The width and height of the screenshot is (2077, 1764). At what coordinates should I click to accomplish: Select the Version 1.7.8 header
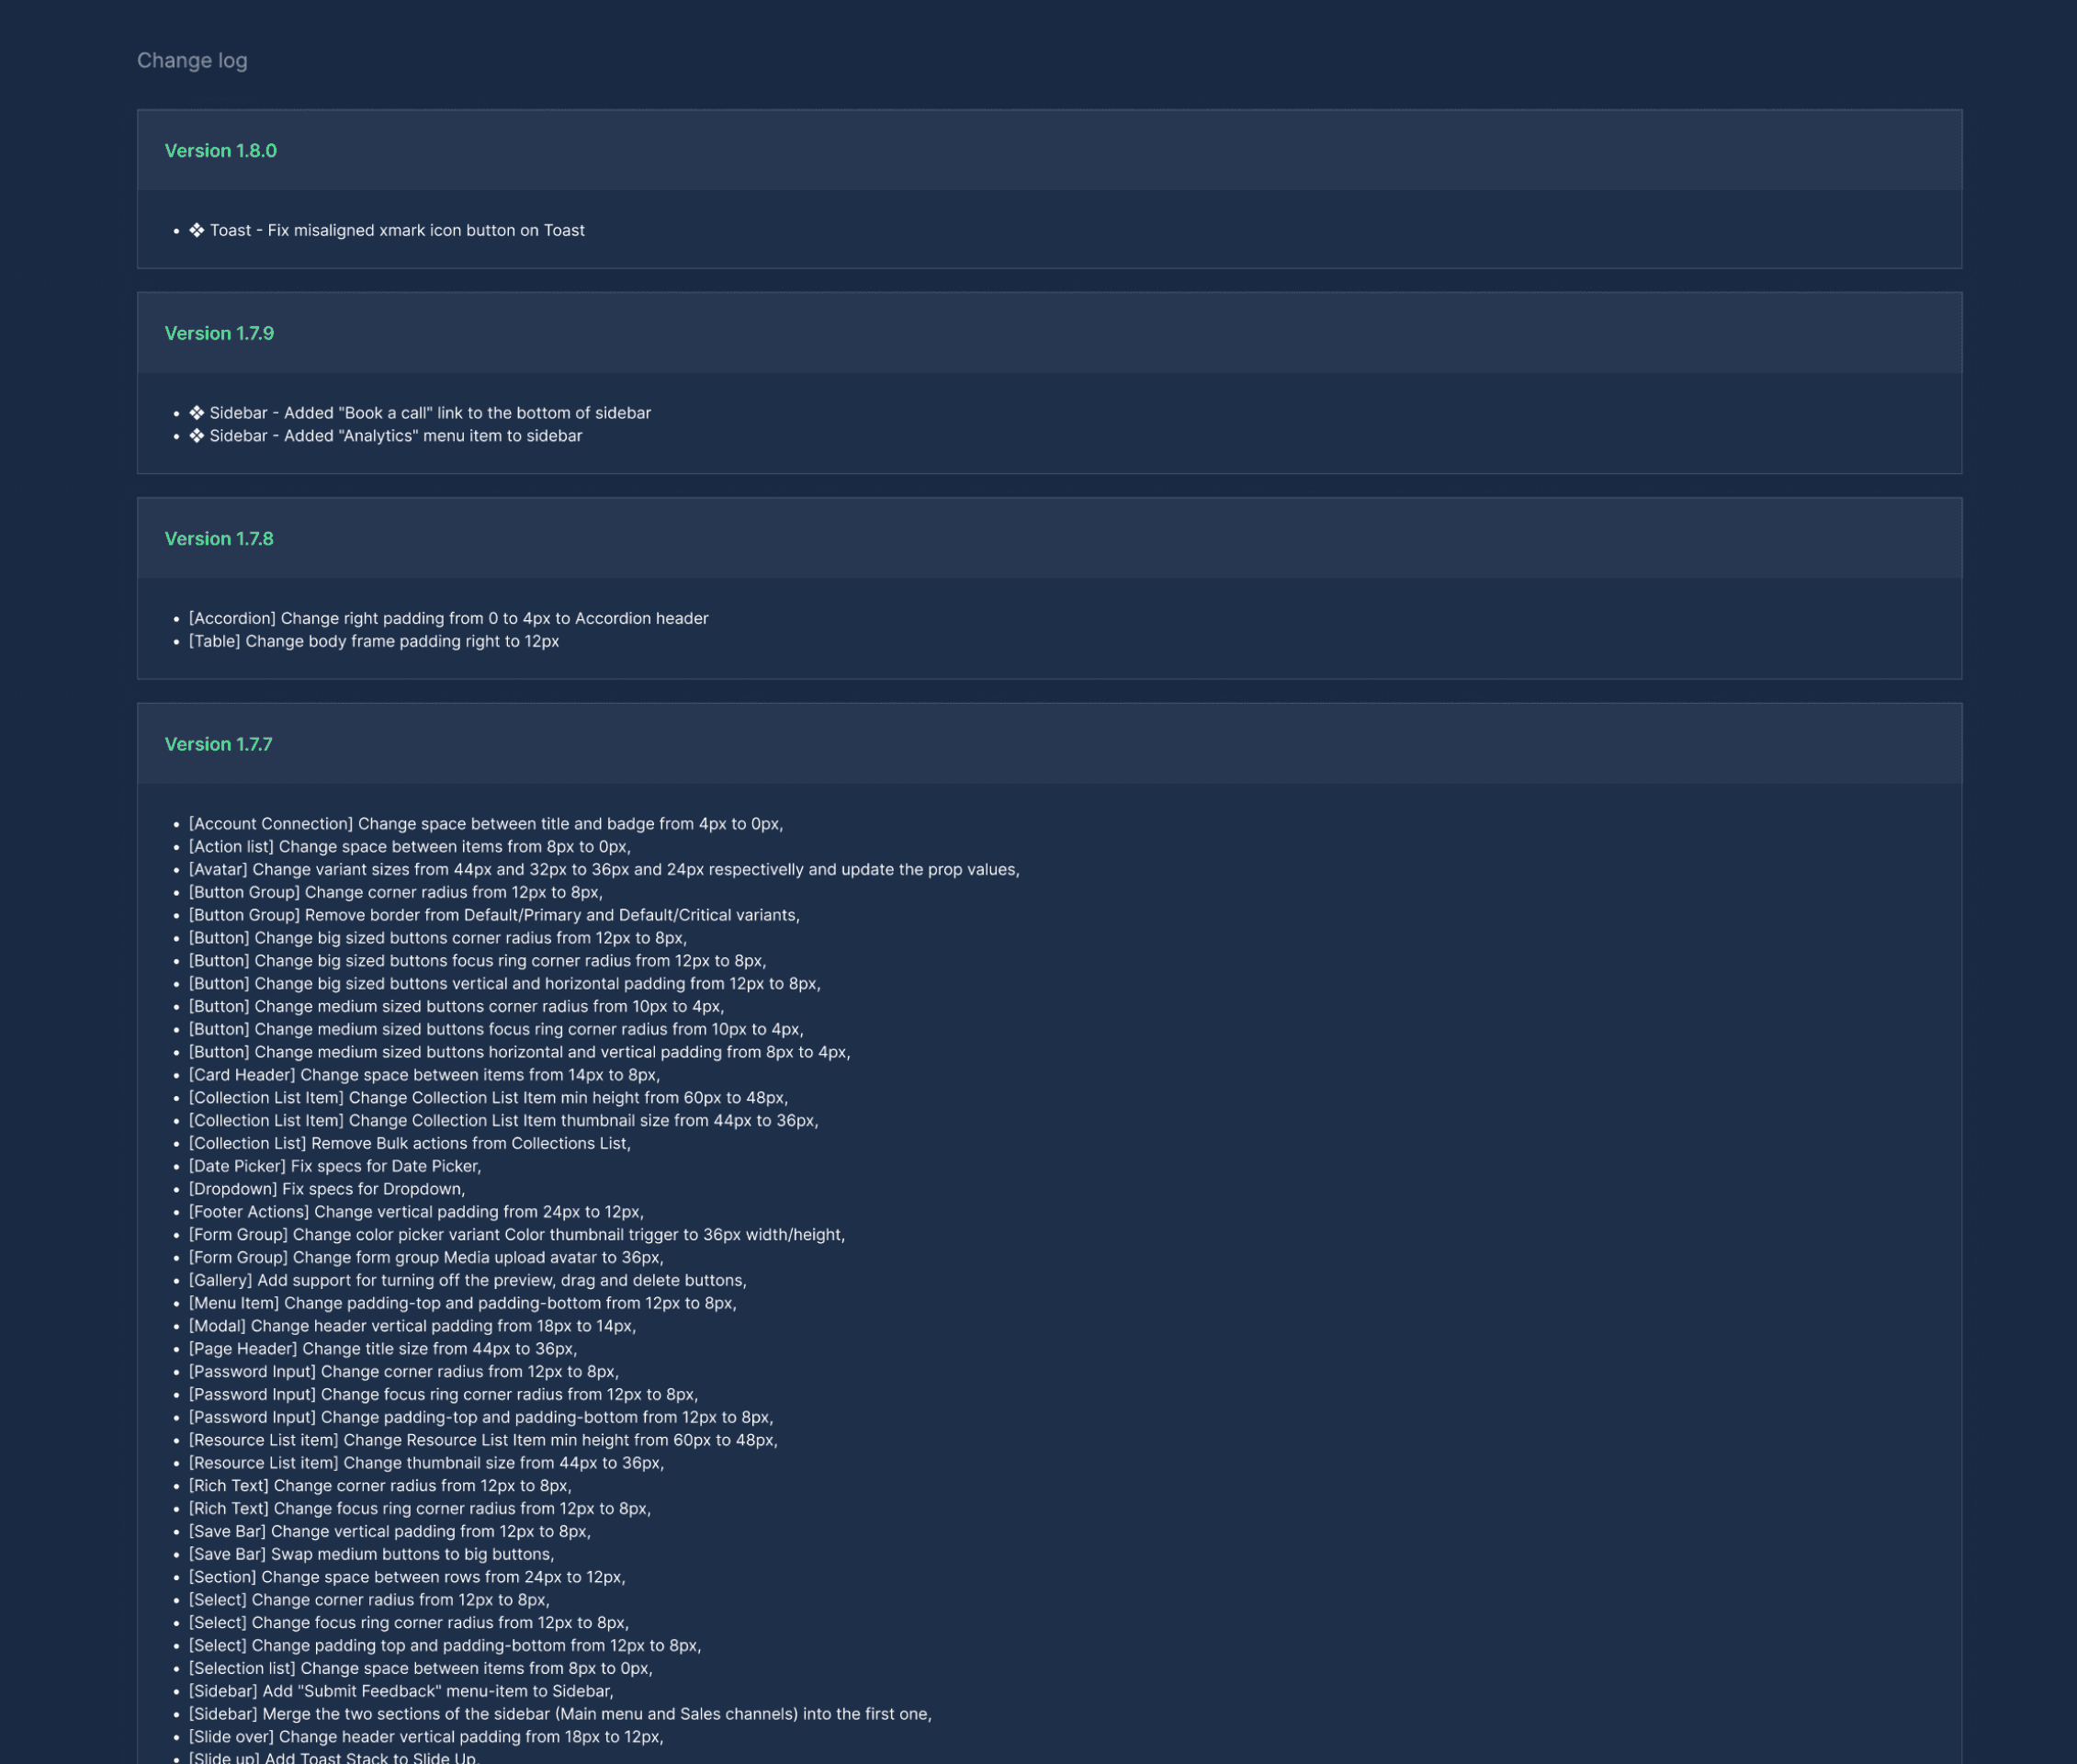(219, 539)
